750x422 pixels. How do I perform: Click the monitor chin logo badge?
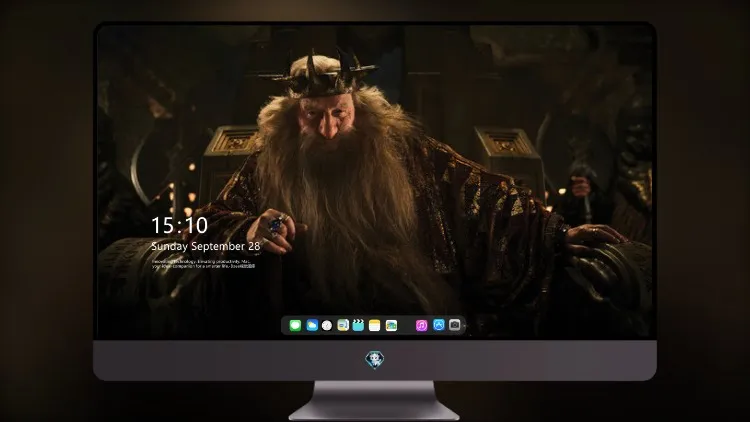(375, 360)
